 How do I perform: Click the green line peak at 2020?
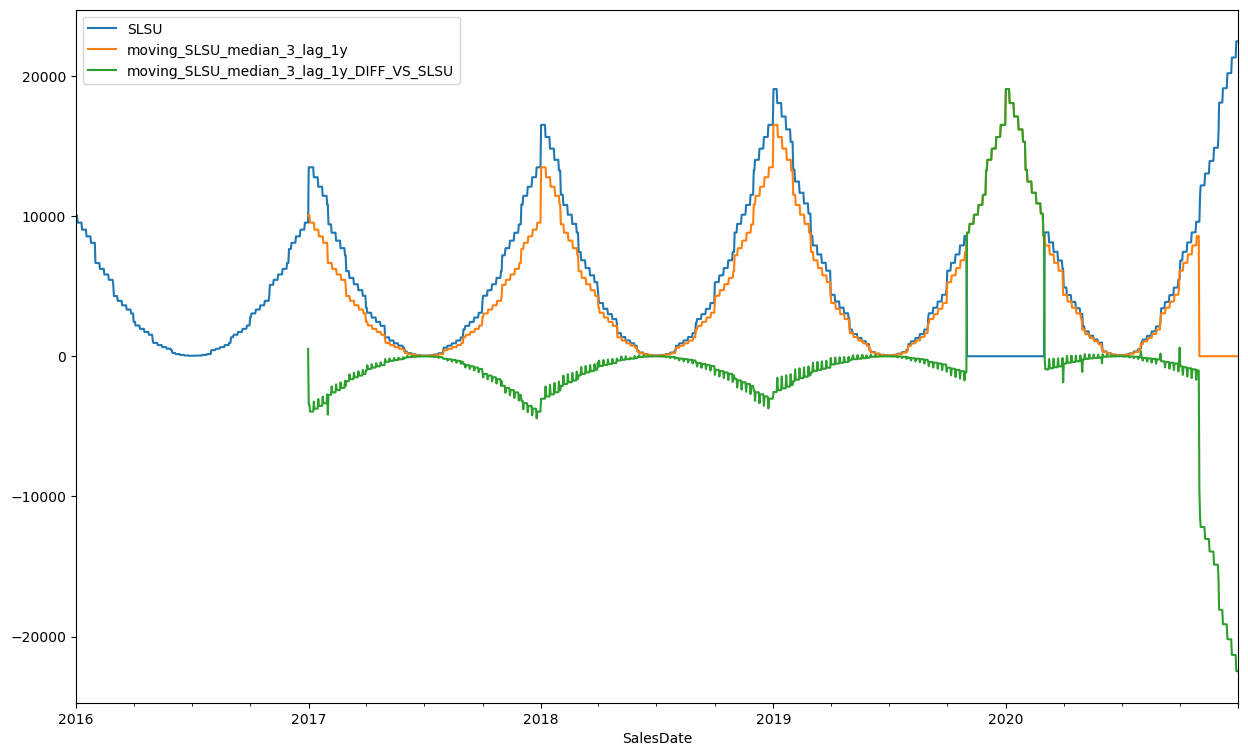tap(1006, 90)
